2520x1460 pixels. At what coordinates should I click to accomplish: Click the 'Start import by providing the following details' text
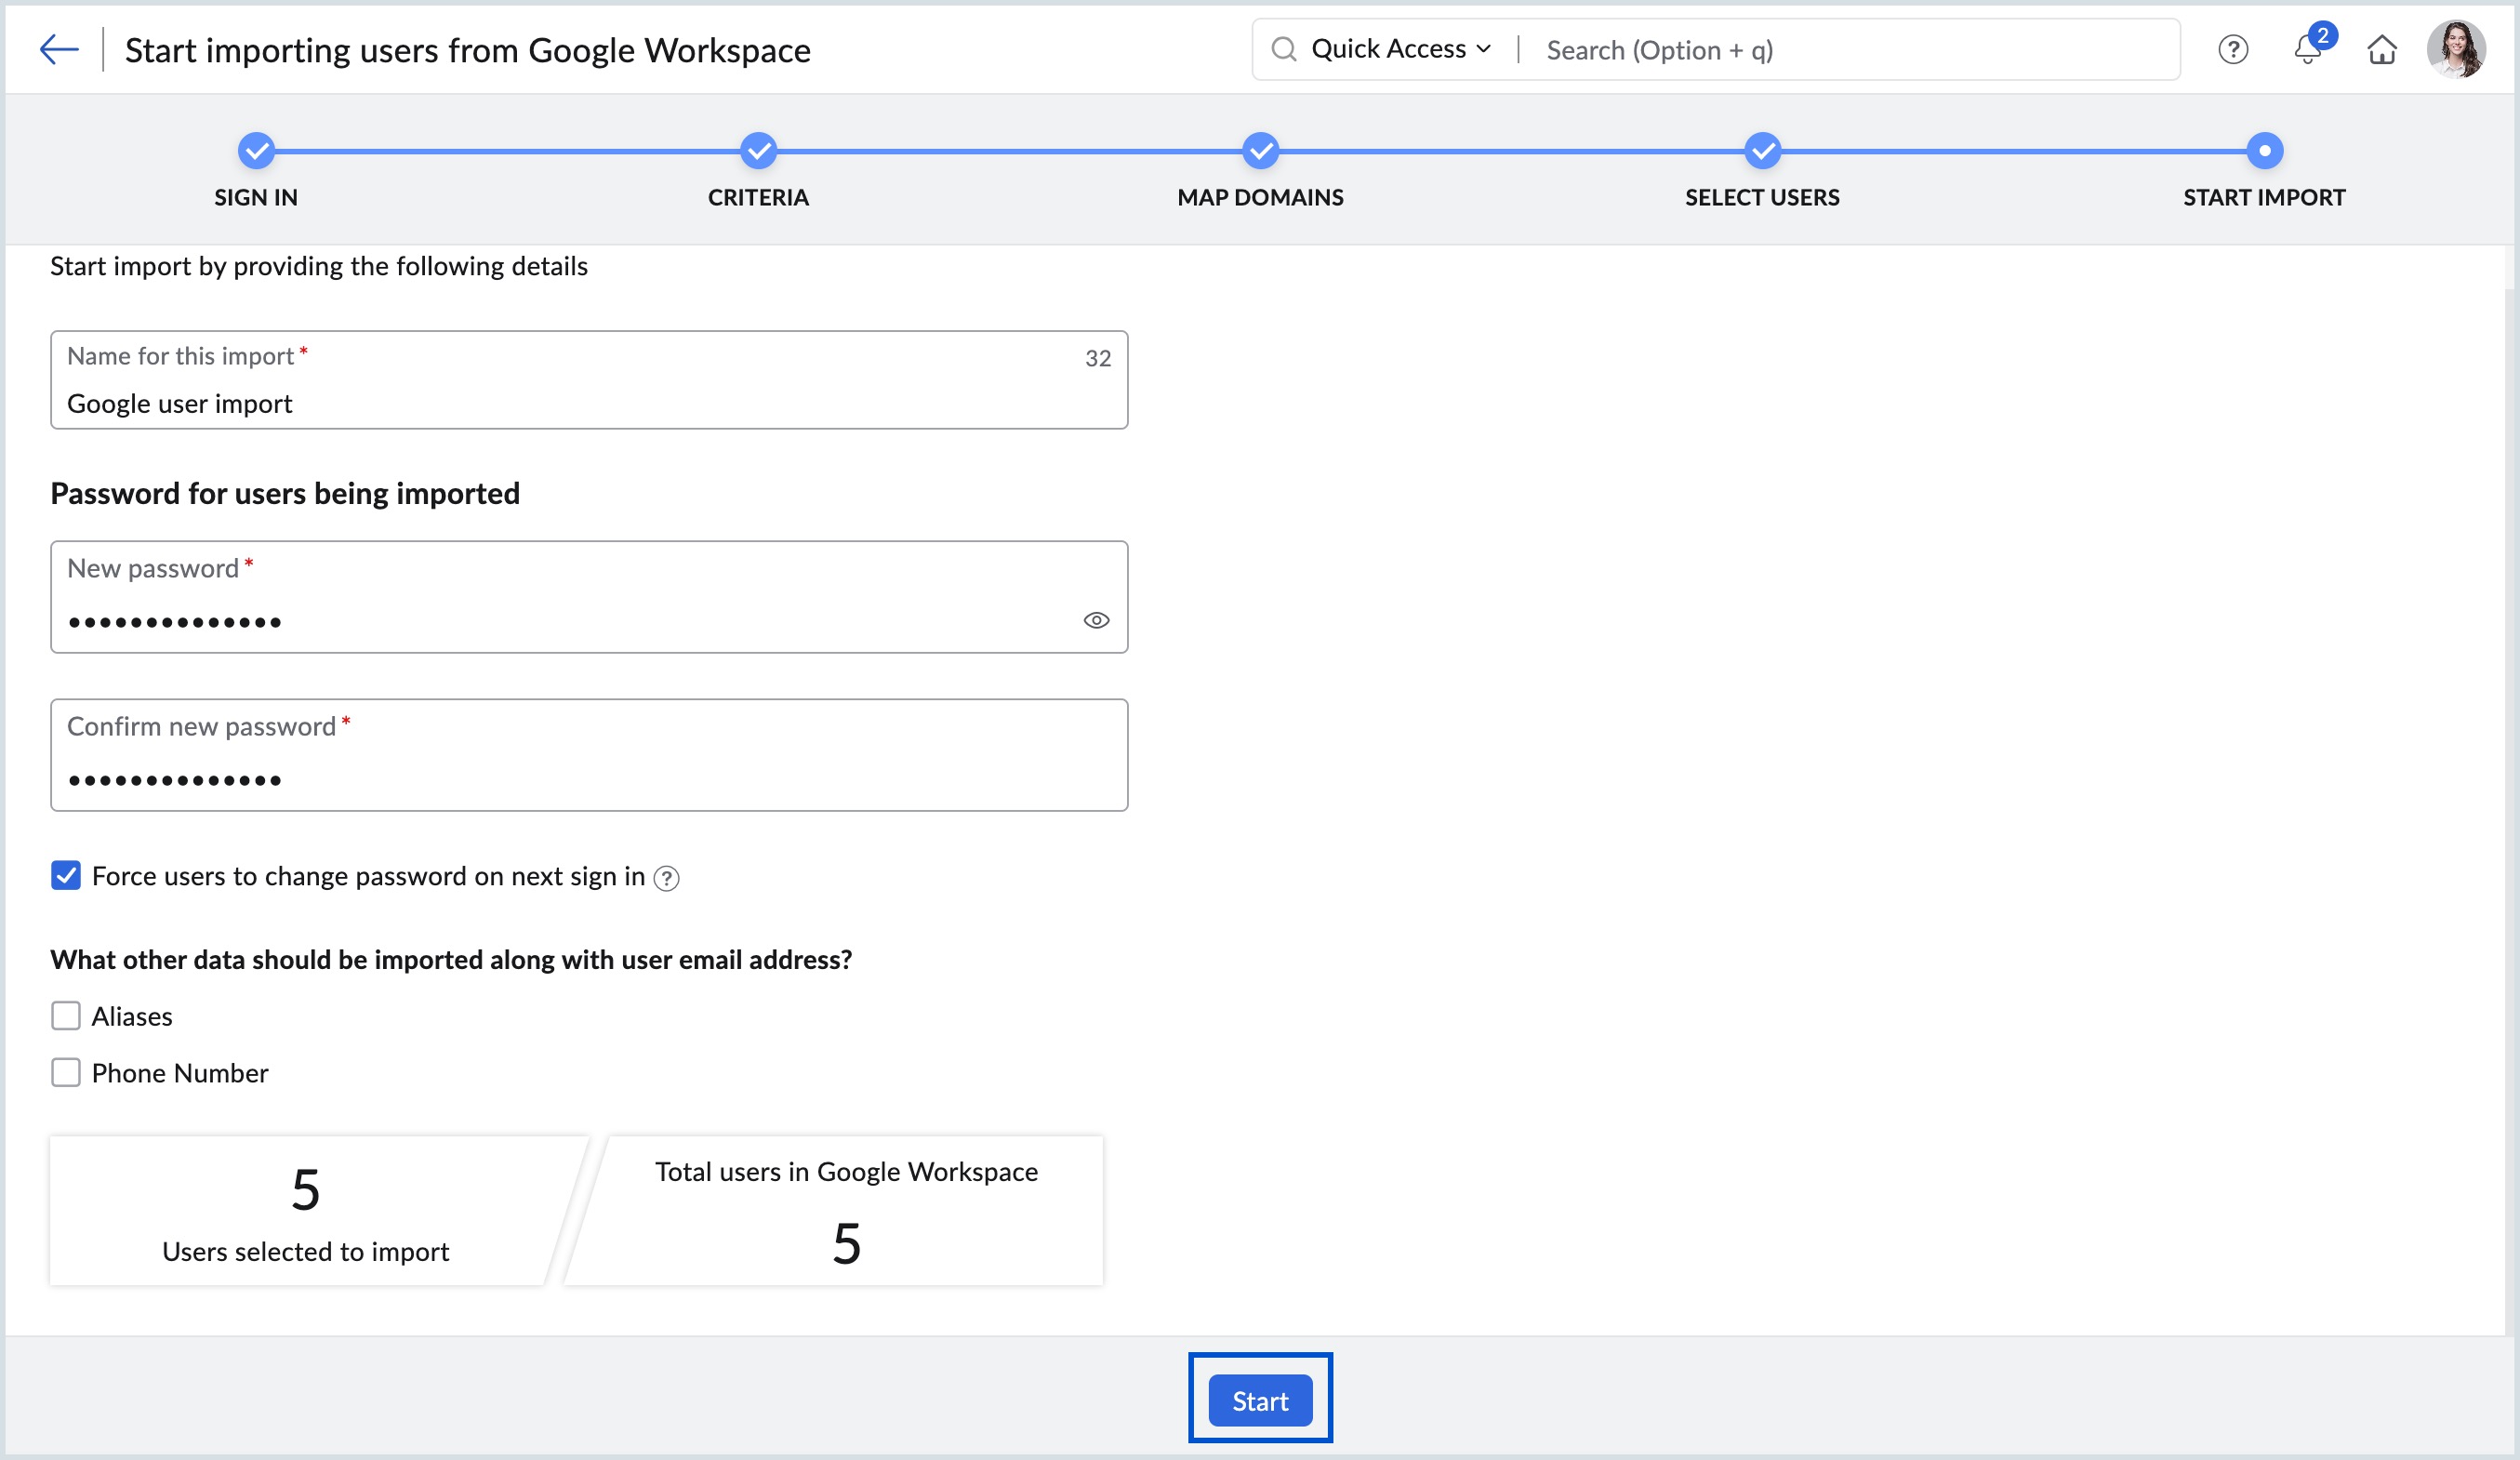[x=319, y=266]
